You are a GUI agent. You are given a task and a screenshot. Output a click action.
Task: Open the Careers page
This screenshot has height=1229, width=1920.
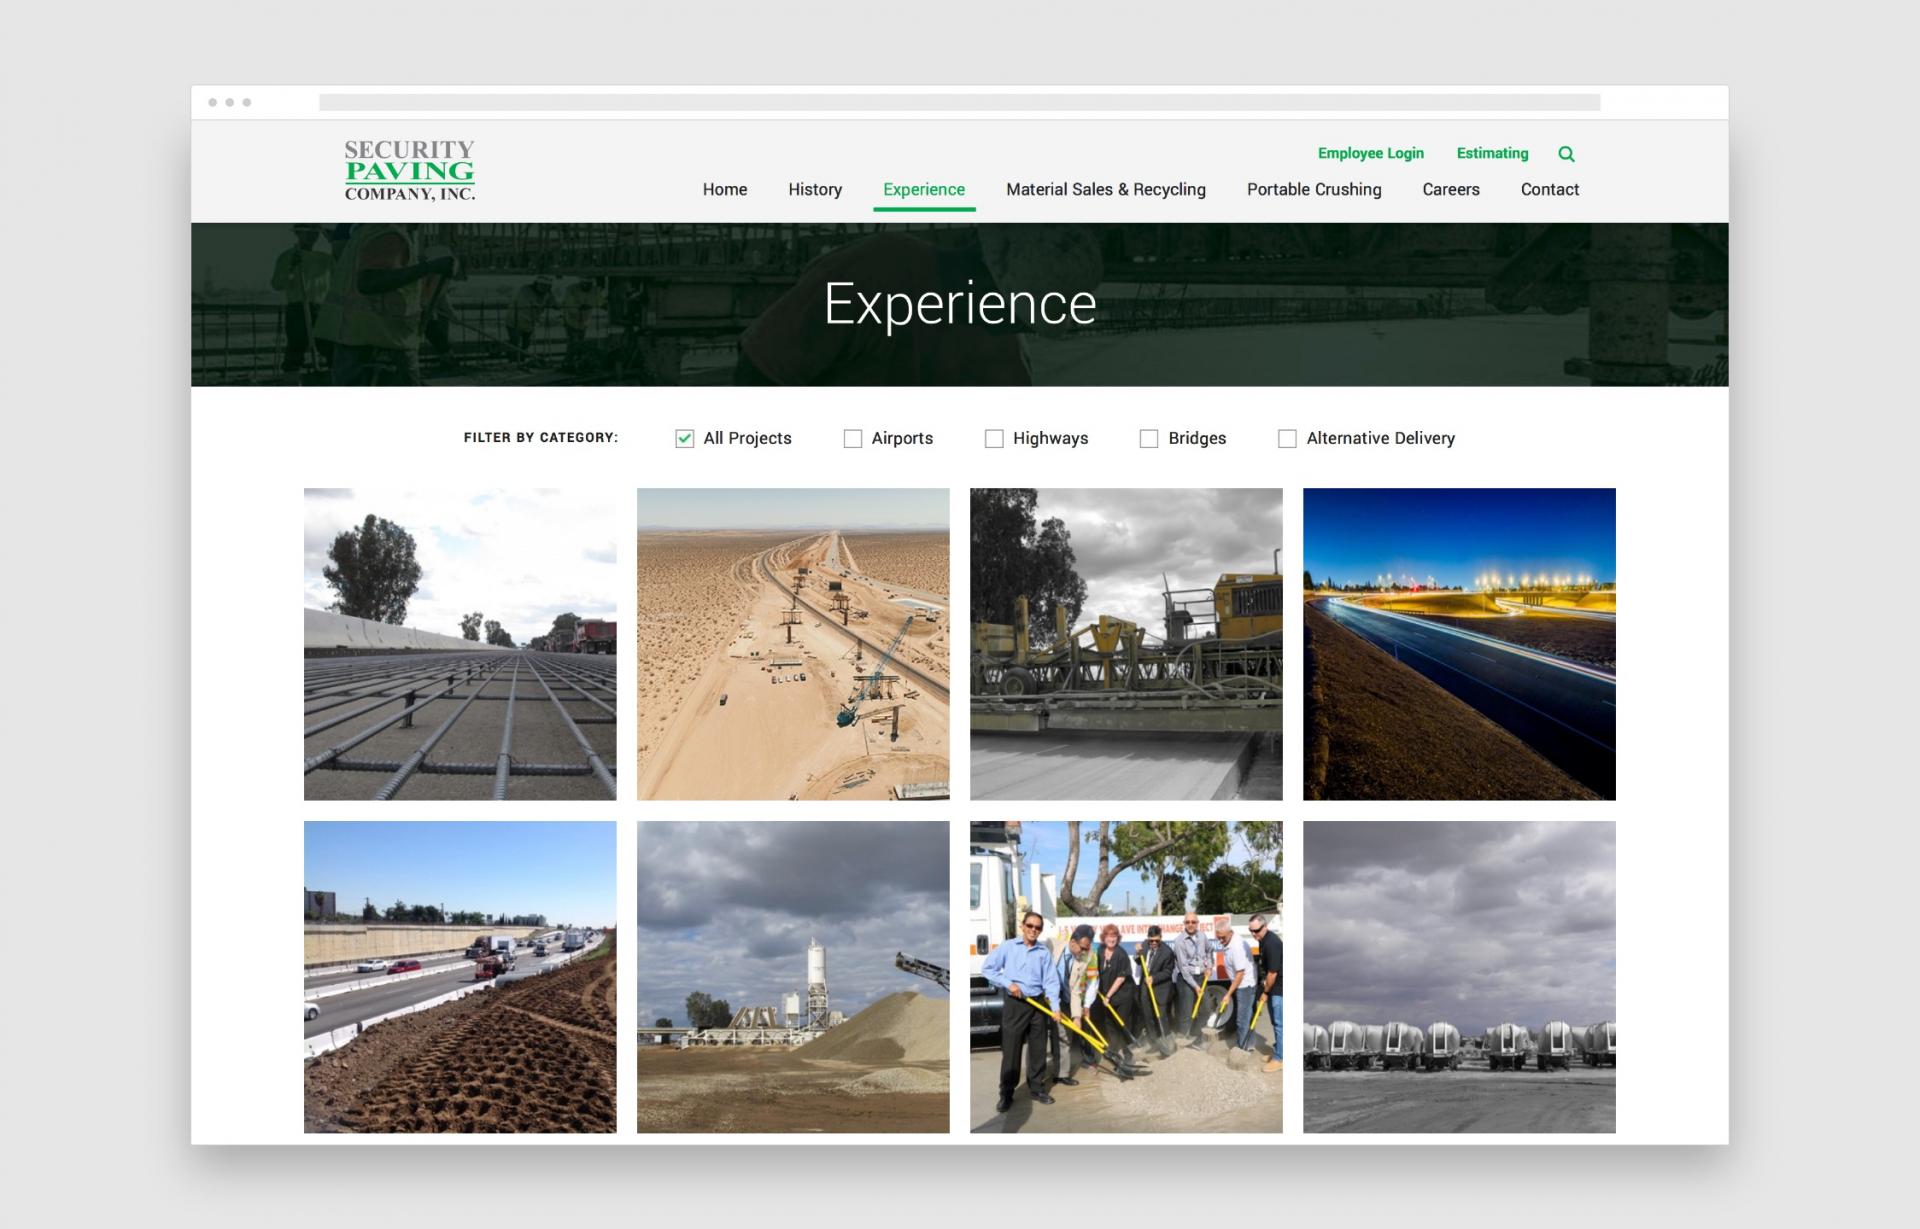pos(1451,189)
